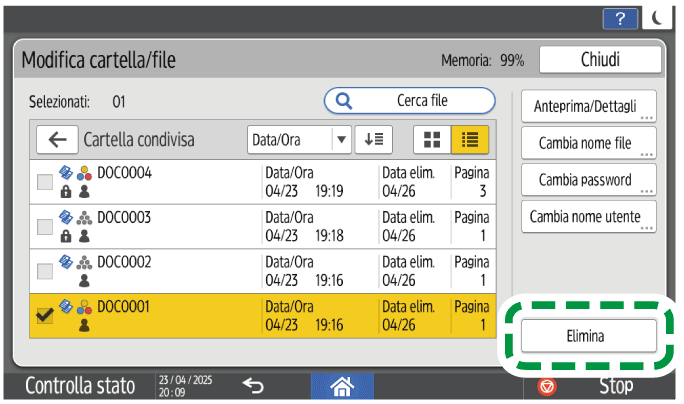Click the user icon on DOC0002
The width and height of the screenshot is (684, 404).
point(84,281)
